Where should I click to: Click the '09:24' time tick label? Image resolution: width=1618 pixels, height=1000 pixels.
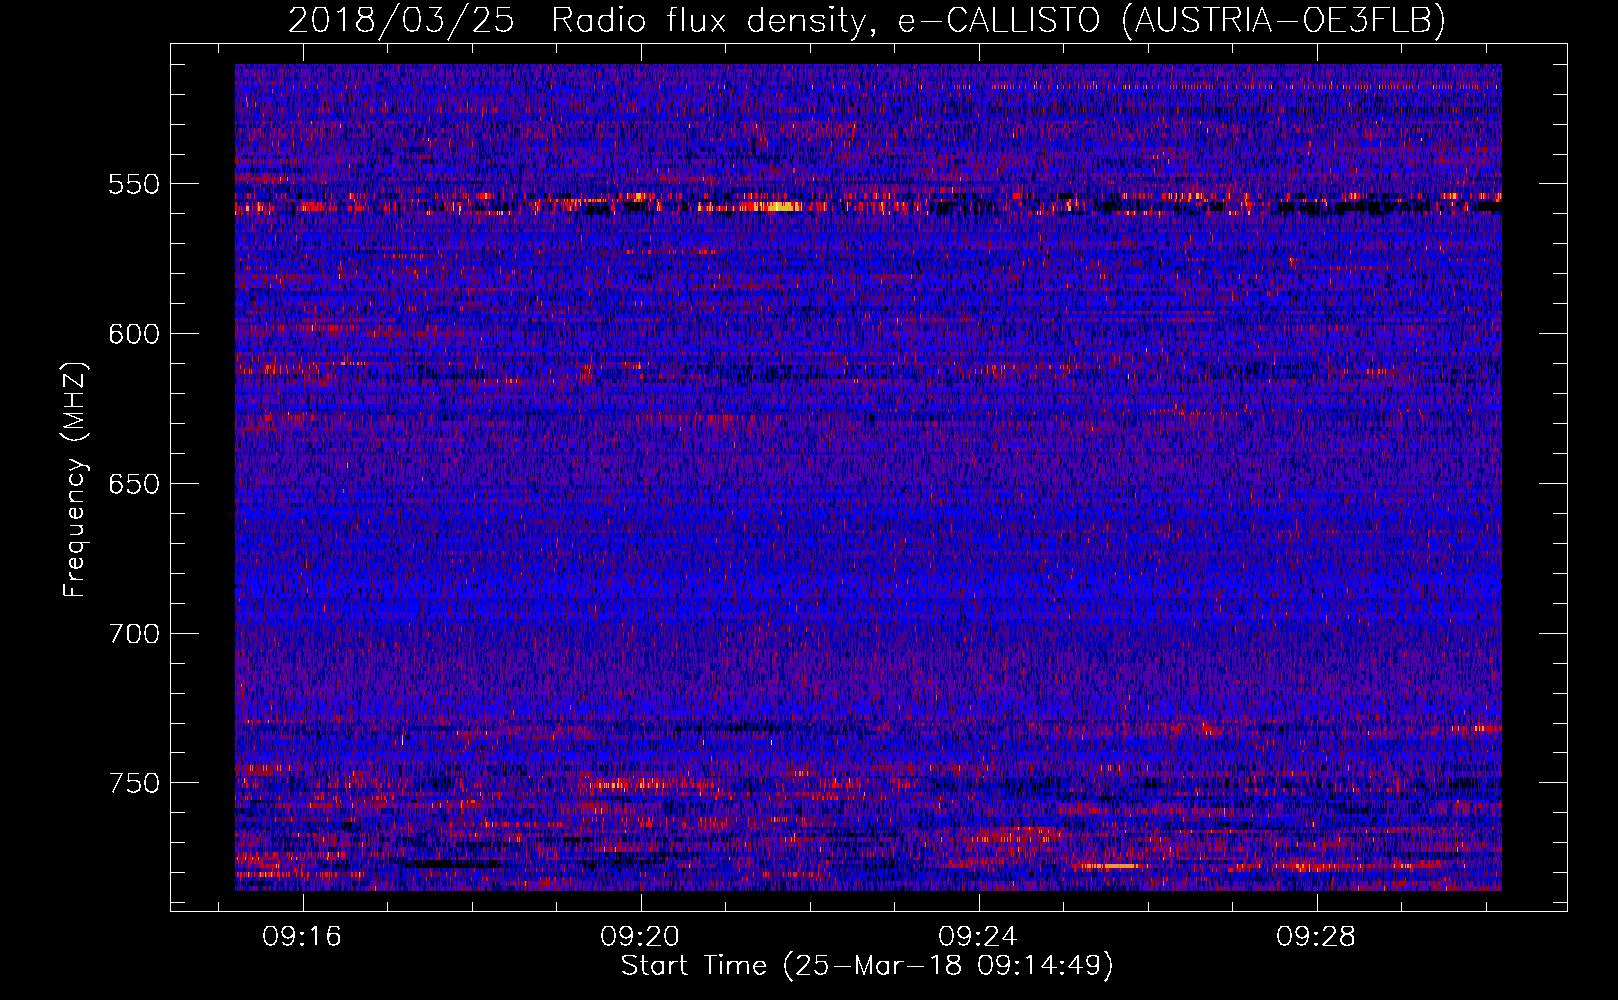(x=978, y=936)
